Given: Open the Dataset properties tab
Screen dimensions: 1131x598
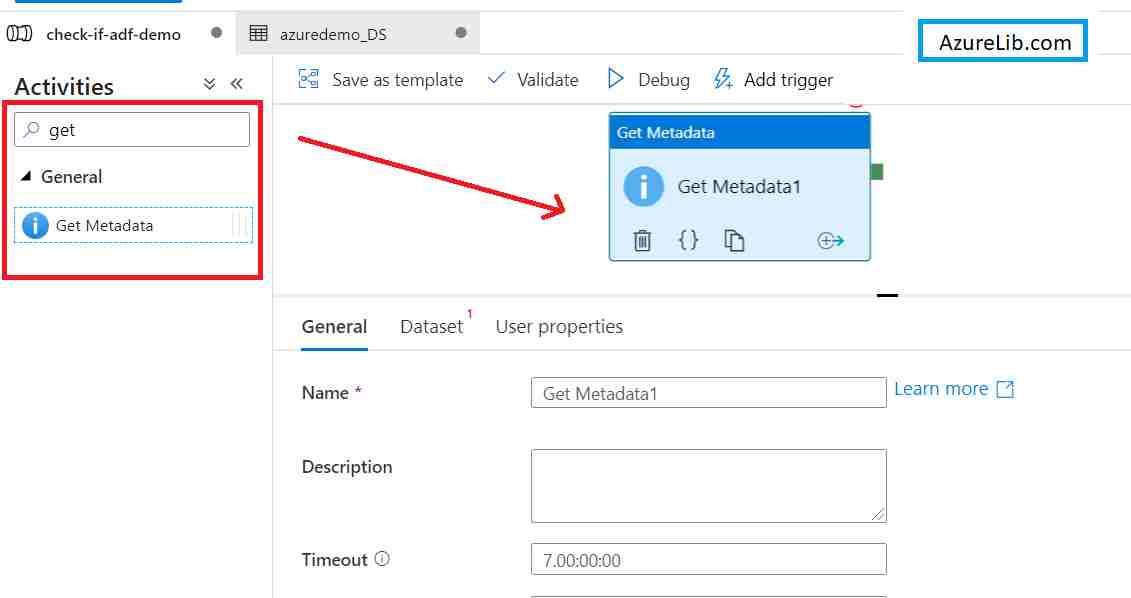Looking at the screenshot, I should click(x=431, y=327).
